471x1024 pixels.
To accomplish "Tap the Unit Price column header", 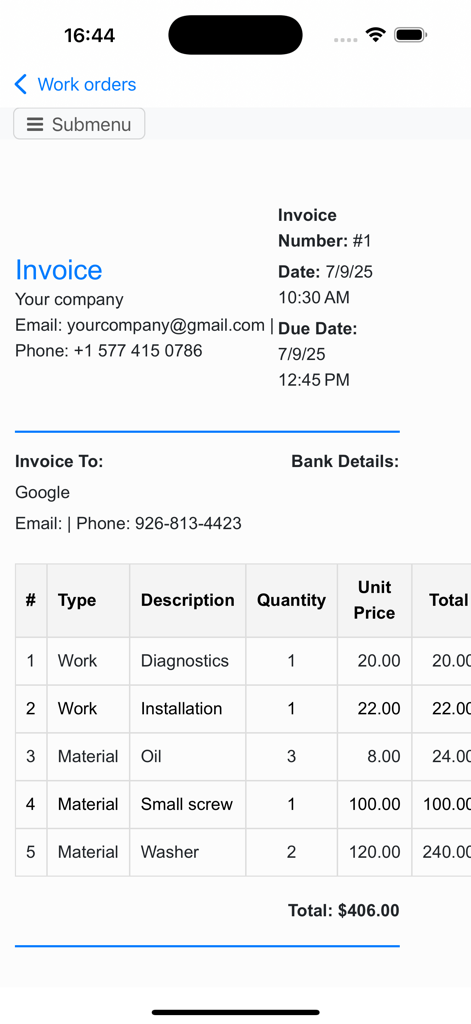I will [374, 600].
